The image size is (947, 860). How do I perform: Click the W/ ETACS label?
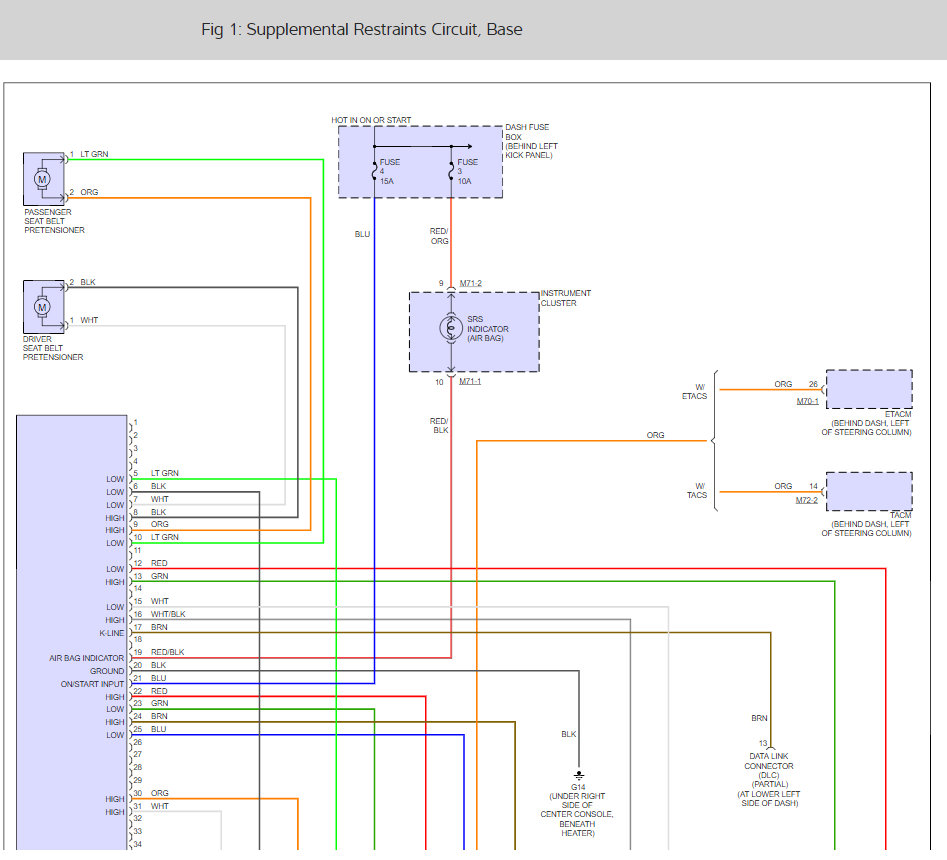(695, 391)
